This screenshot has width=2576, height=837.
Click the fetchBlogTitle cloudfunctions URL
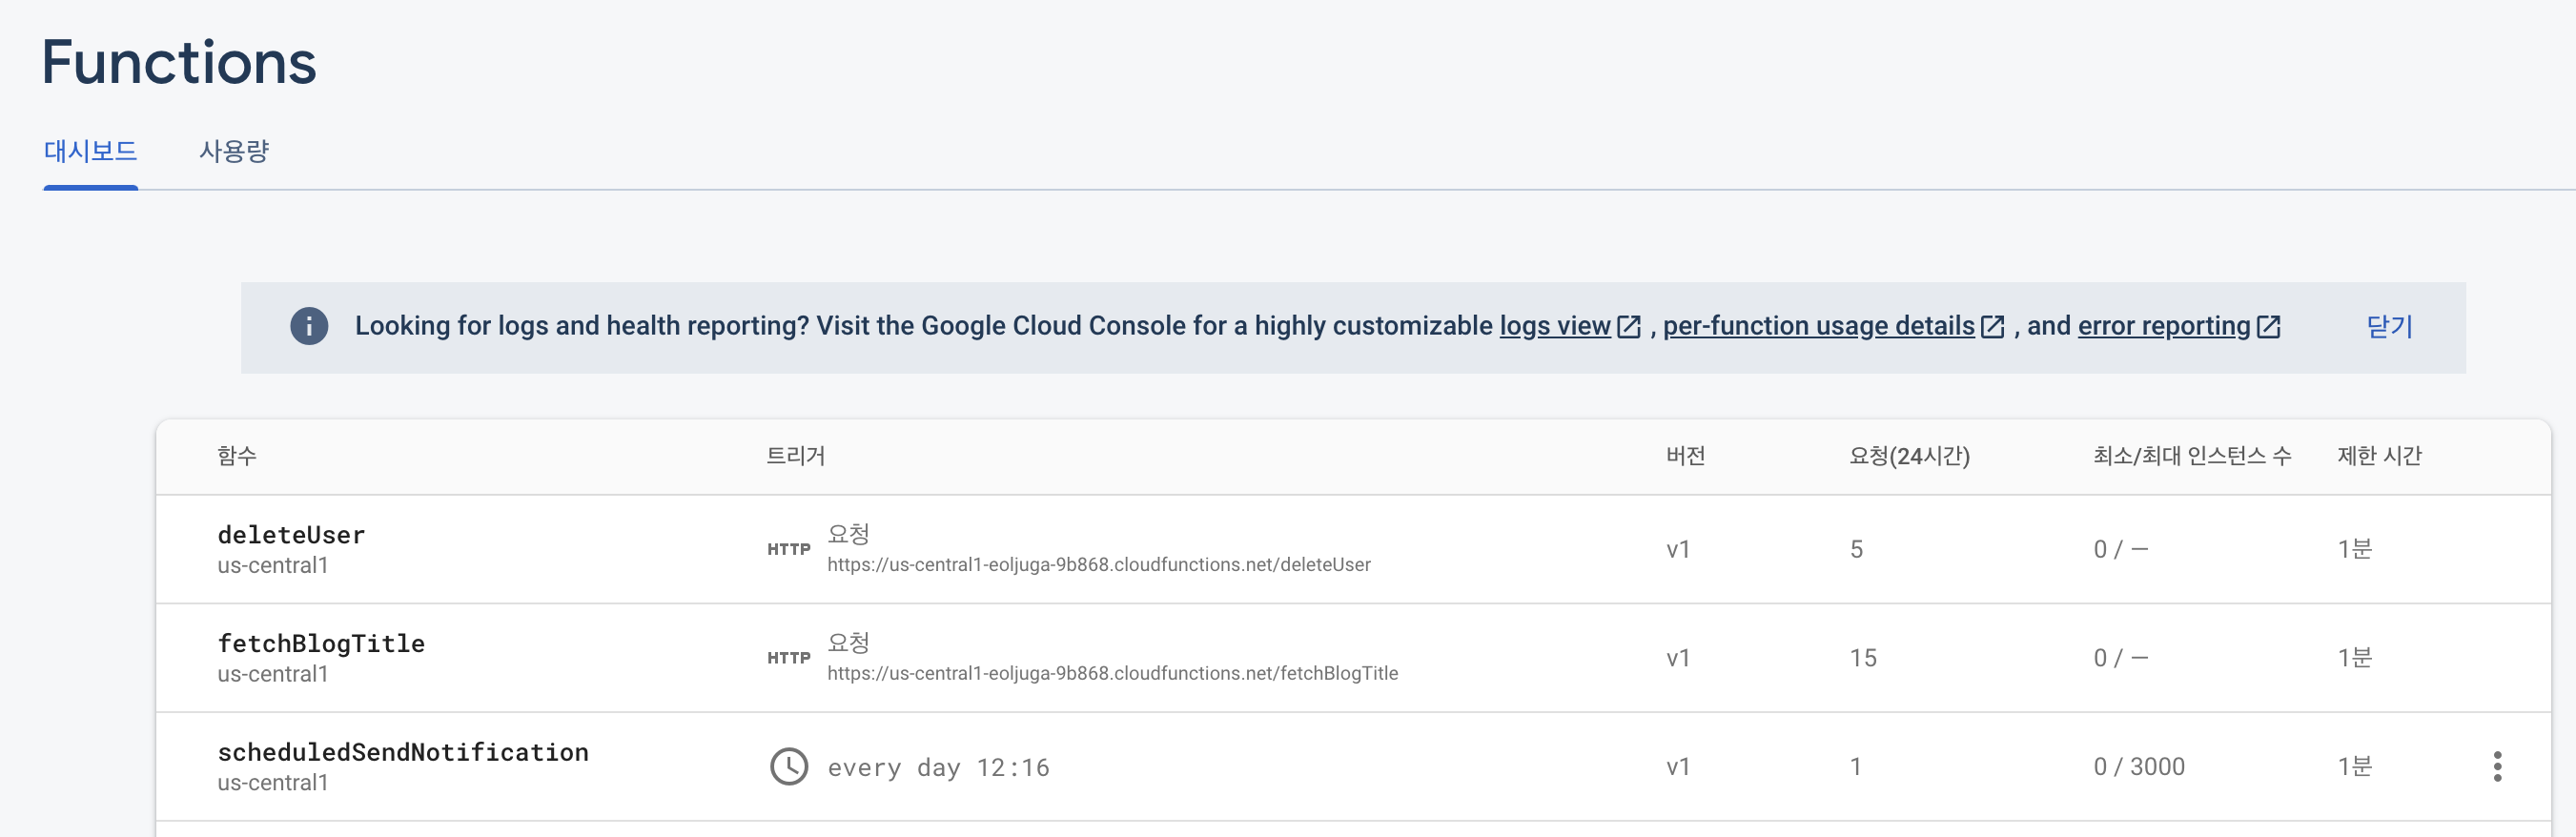point(1112,674)
